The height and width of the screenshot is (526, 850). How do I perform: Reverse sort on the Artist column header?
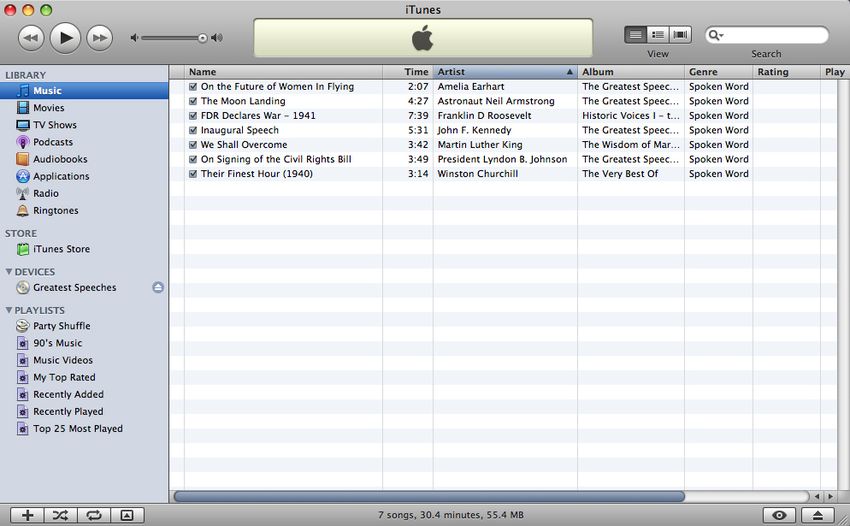coord(505,72)
